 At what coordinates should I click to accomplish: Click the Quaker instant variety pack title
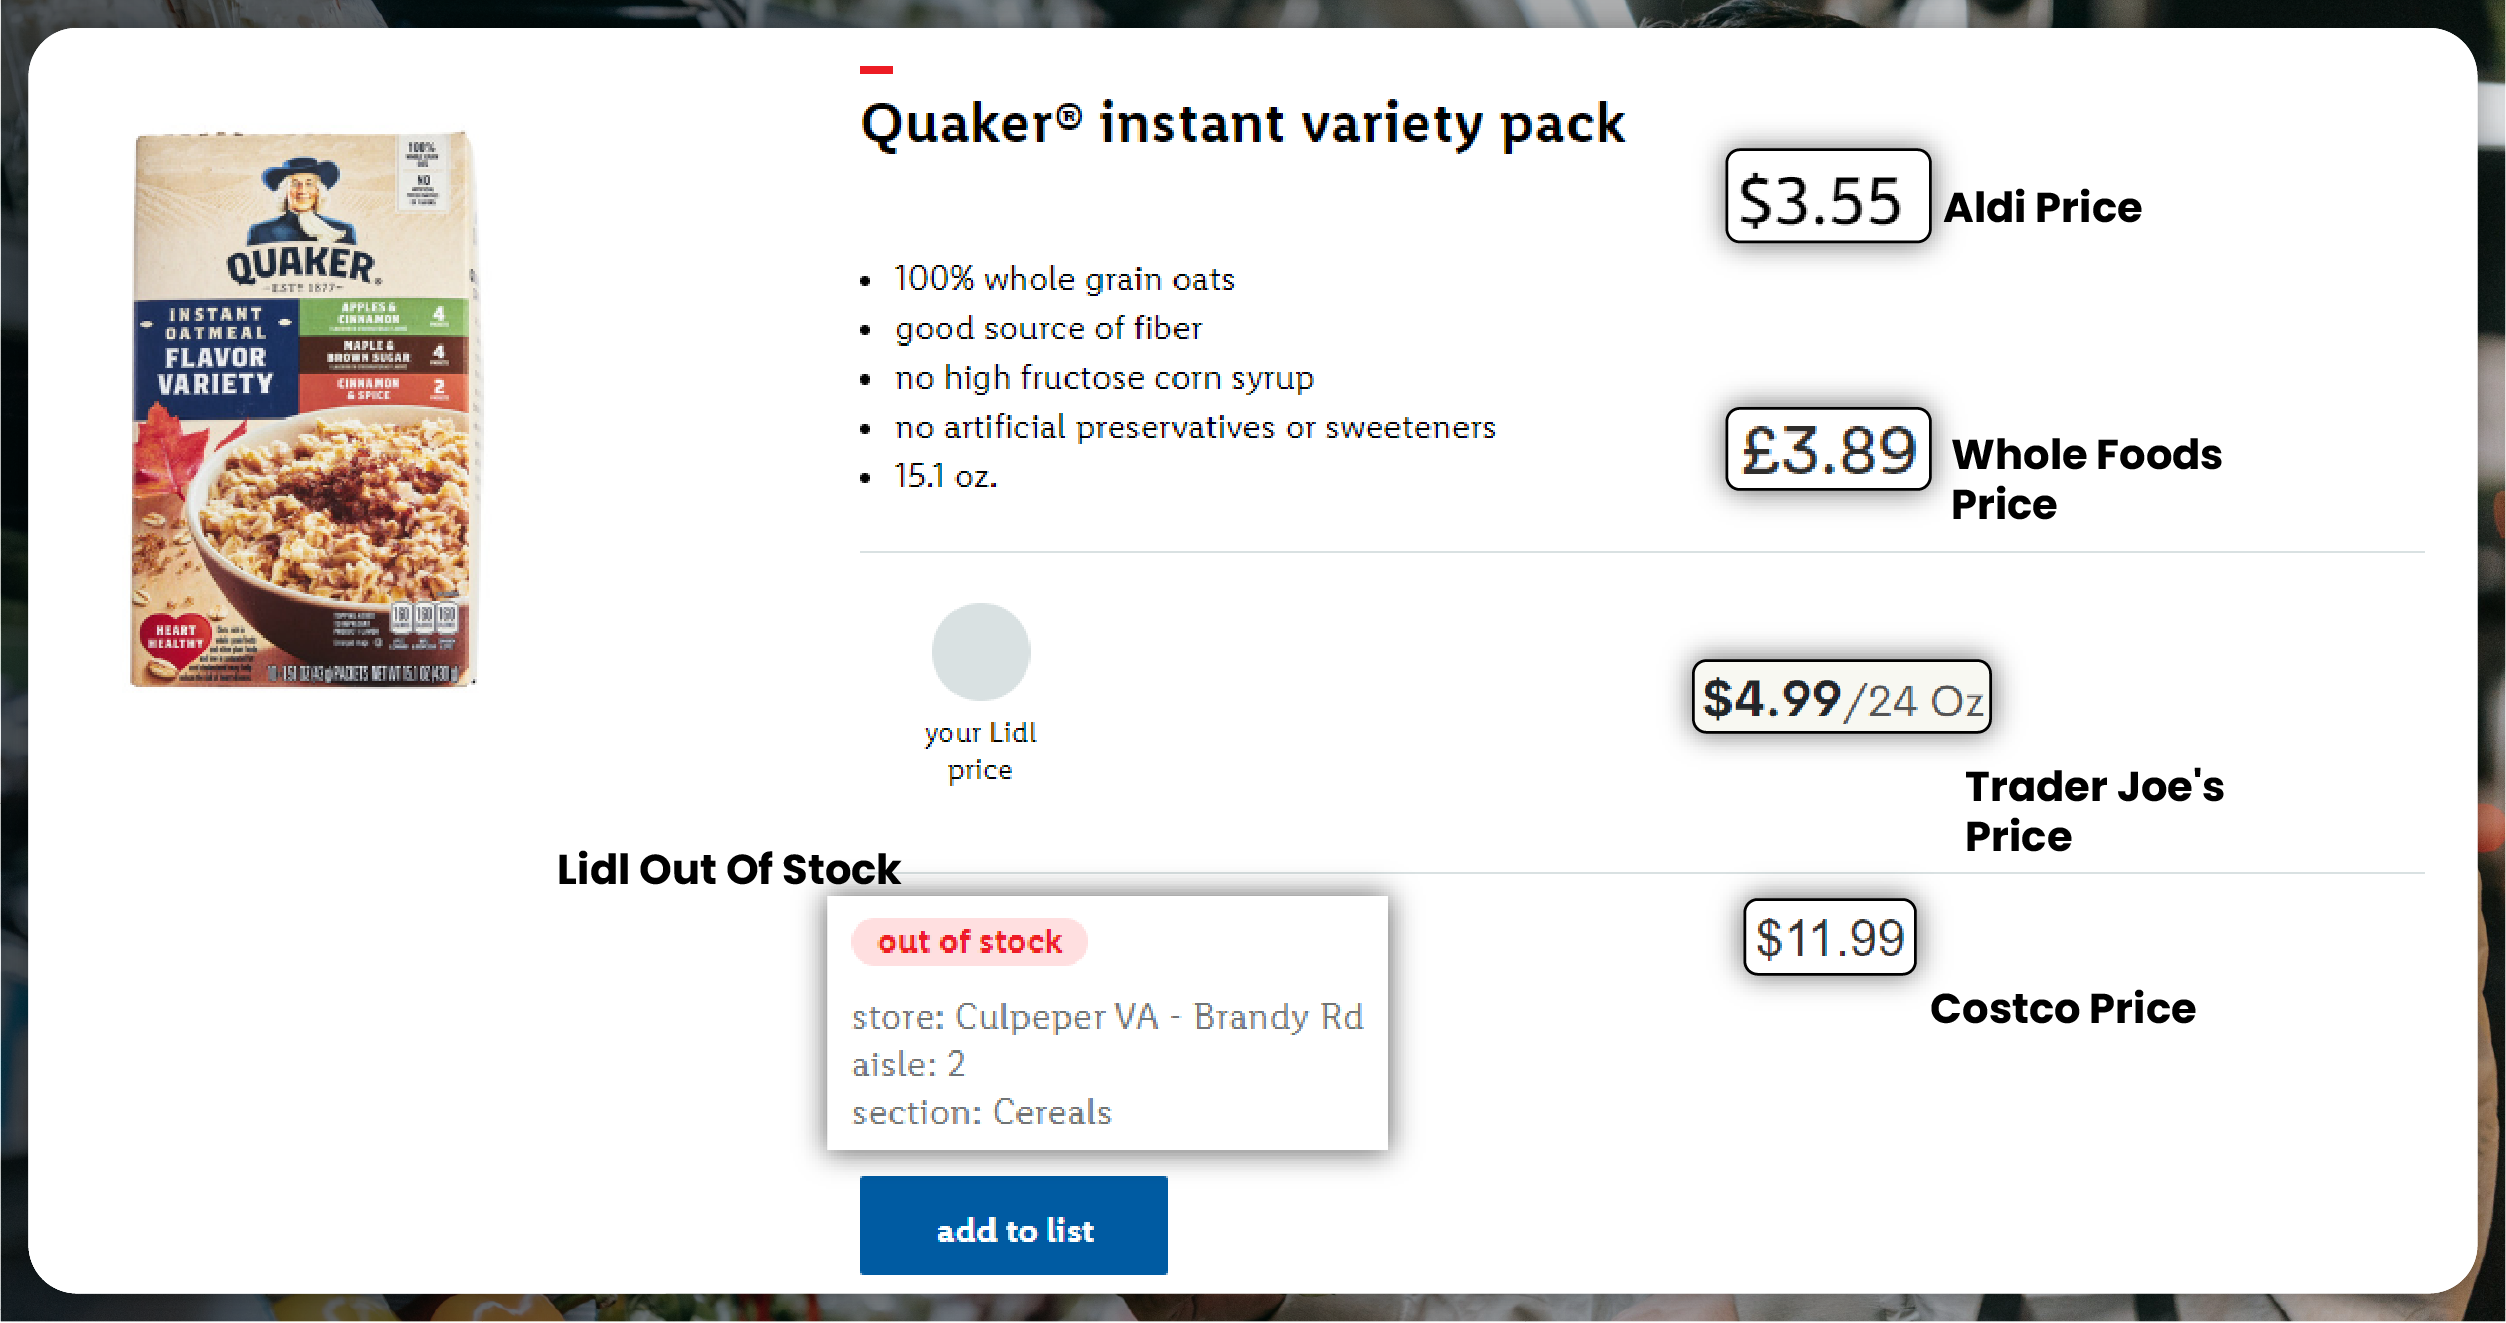click(x=1242, y=124)
